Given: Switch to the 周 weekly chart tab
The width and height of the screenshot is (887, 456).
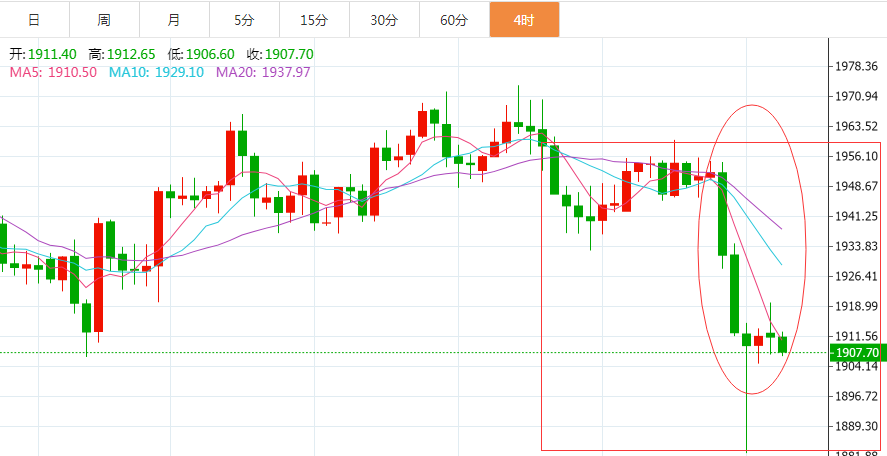Looking at the screenshot, I should click(104, 20).
